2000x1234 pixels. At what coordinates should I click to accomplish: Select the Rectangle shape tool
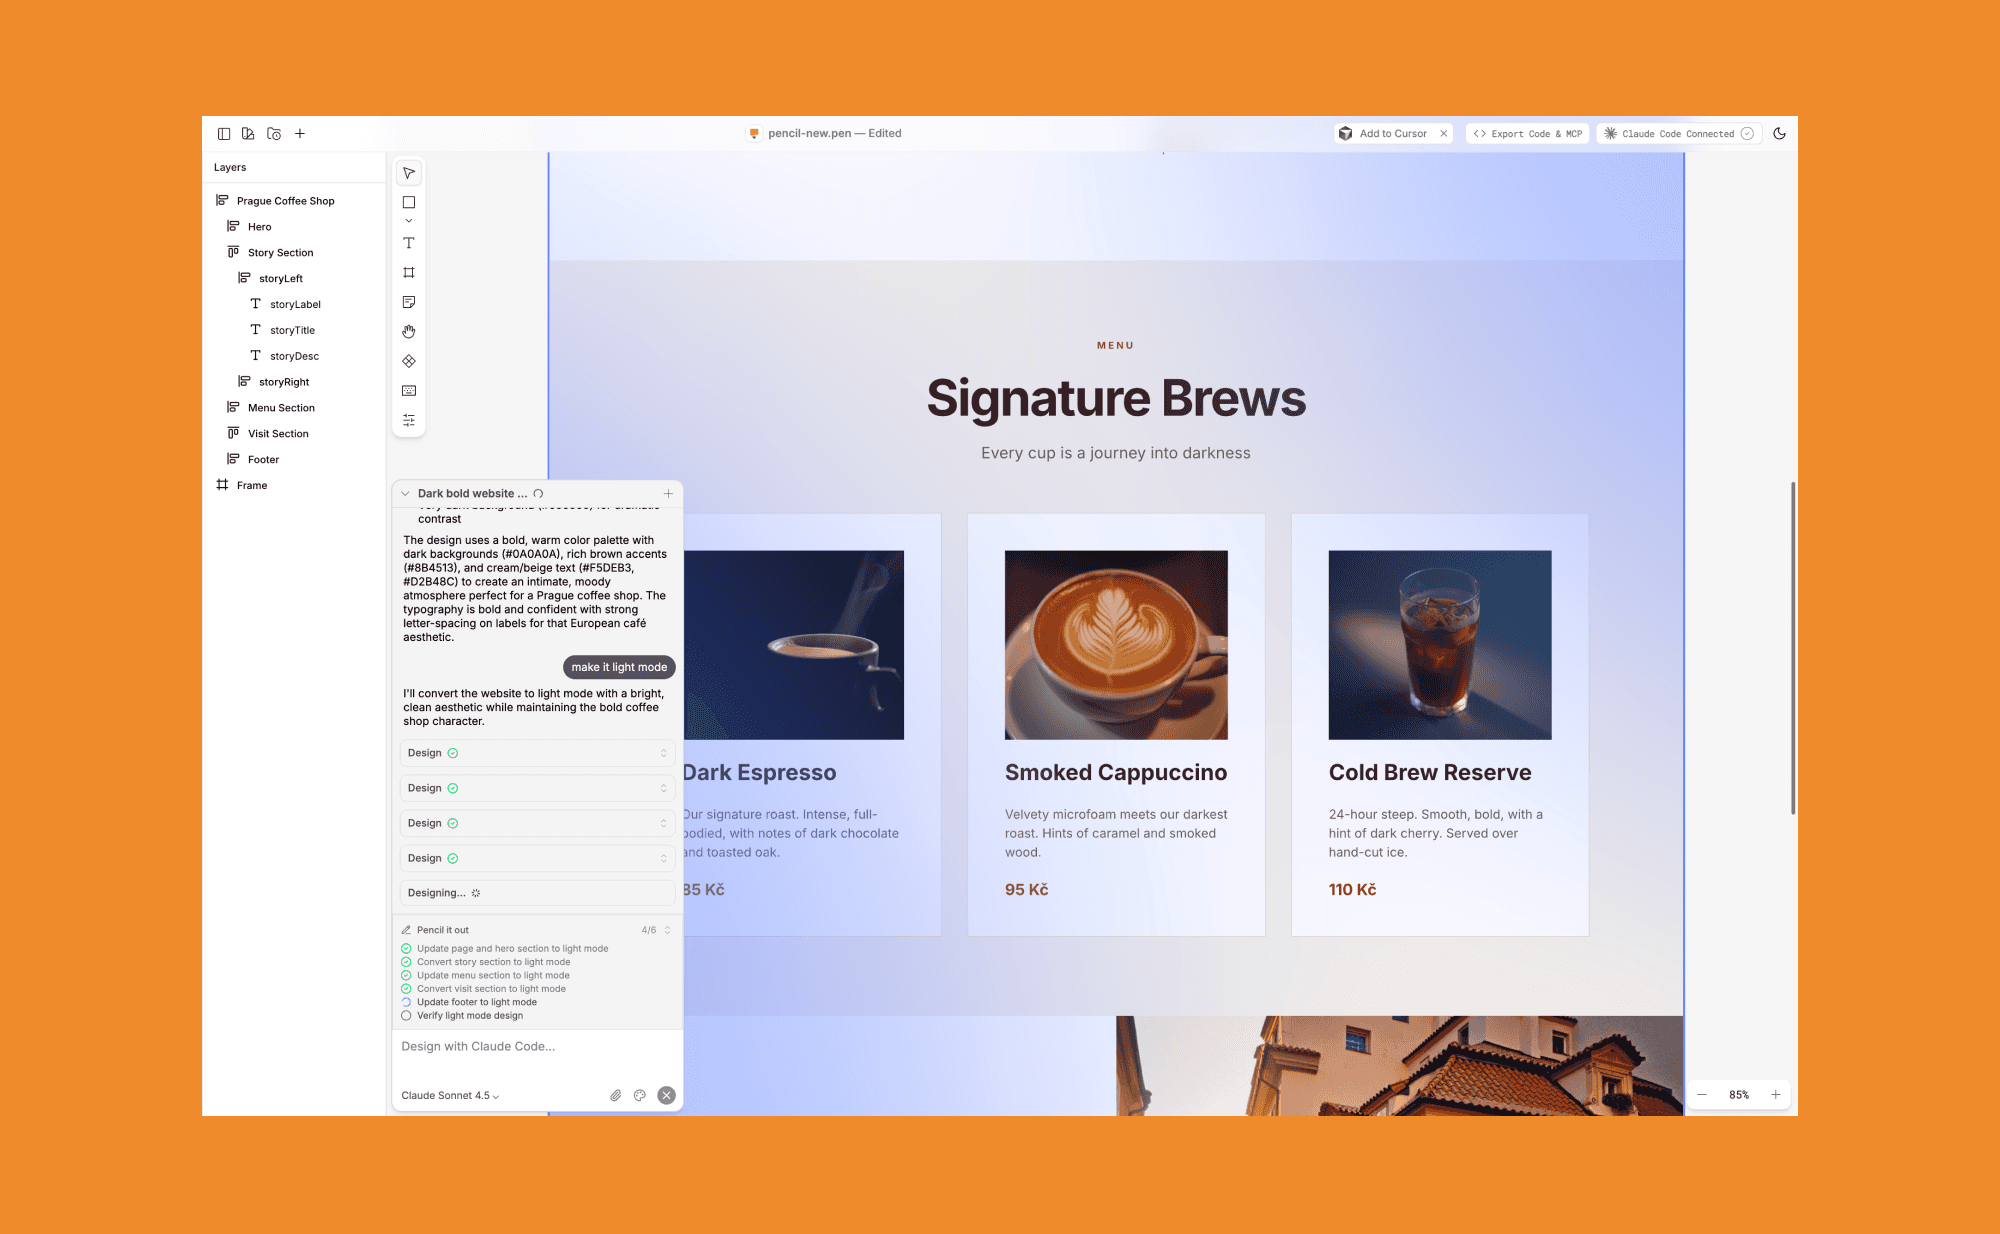click(409, 202)
